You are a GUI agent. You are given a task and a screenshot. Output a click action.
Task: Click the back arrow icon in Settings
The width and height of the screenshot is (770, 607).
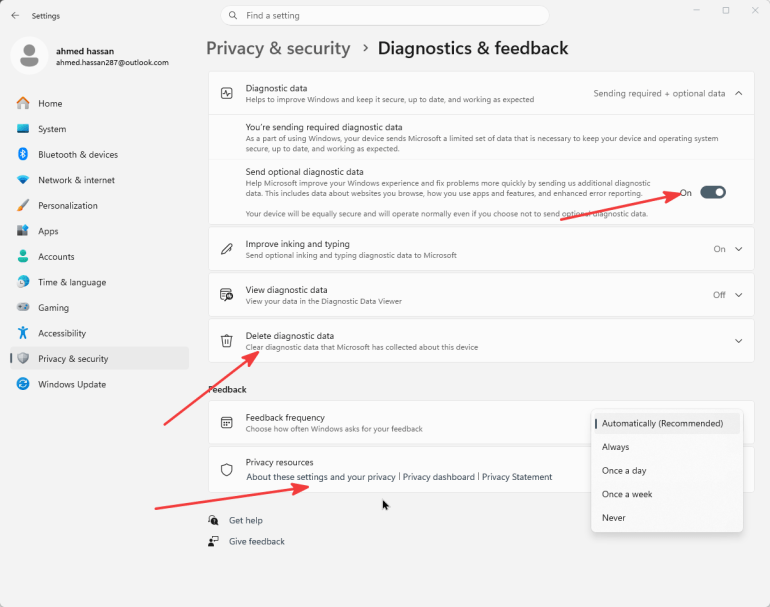tap(15, 16)
